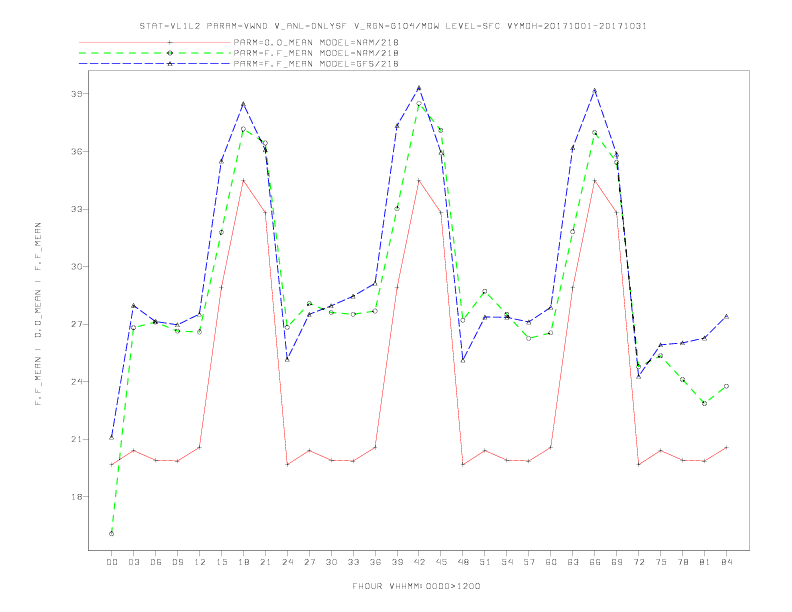The image size is (792, 612).
Task: Click x-axis forecast hour label 06
Action: 156,562
